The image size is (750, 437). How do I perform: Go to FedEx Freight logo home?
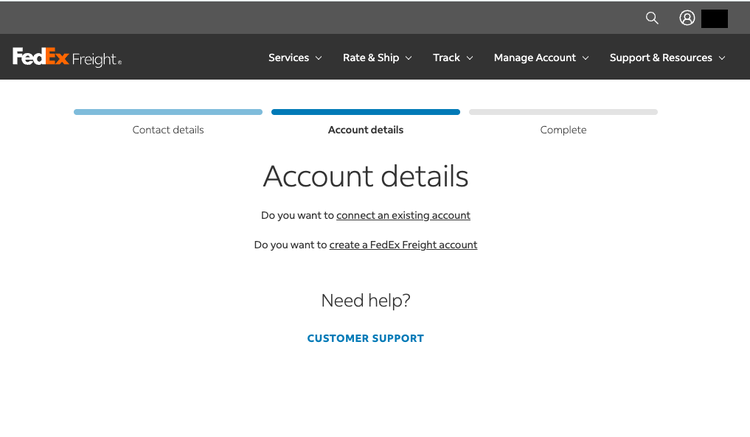(x=67, y=57)
